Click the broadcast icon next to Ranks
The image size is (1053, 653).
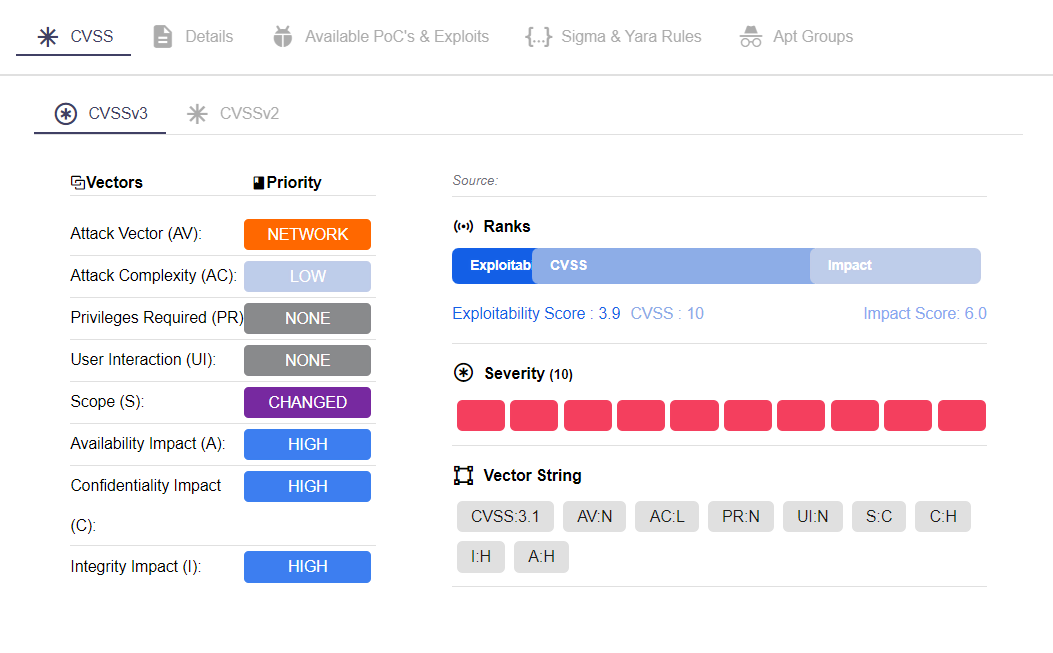(463, 226)
